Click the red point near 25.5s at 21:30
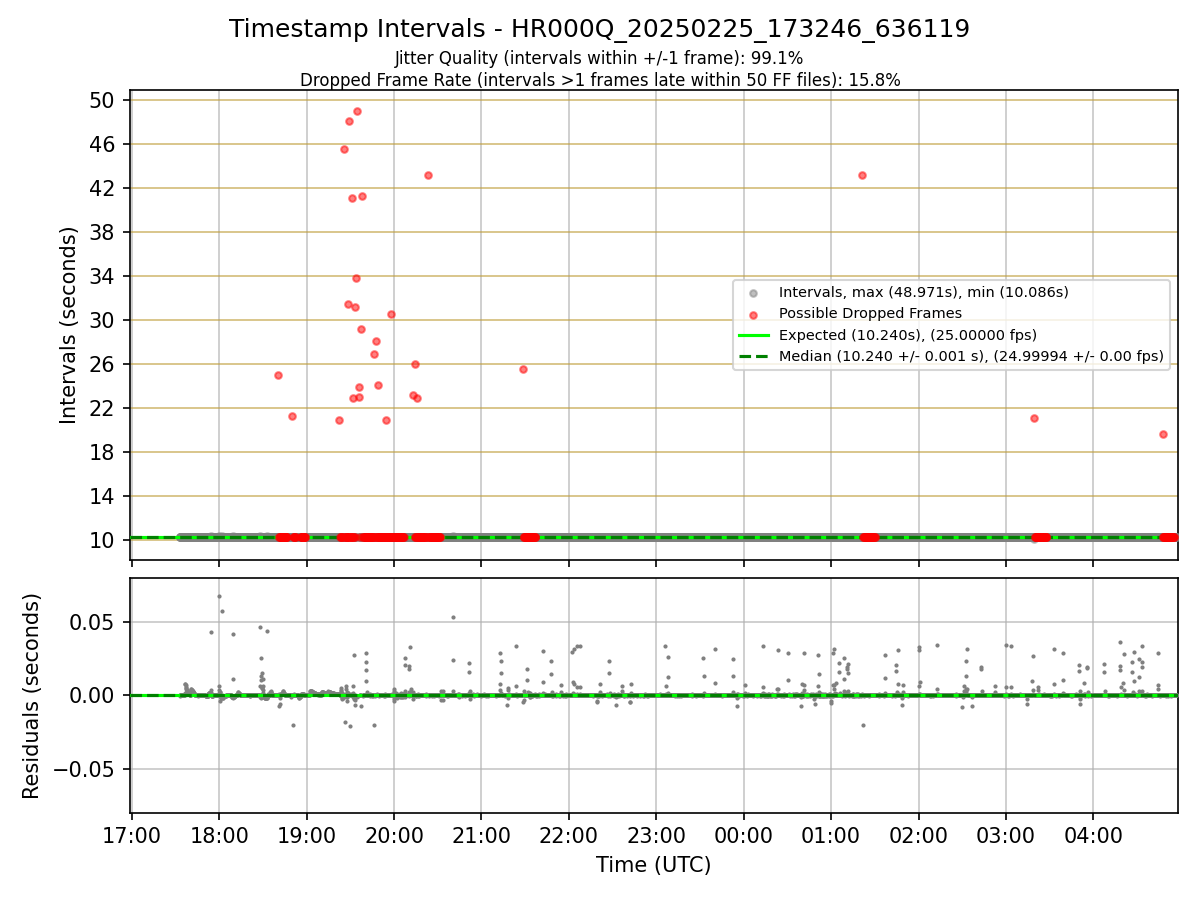Viewport: 1200px width, 900px height. [523, 369]
